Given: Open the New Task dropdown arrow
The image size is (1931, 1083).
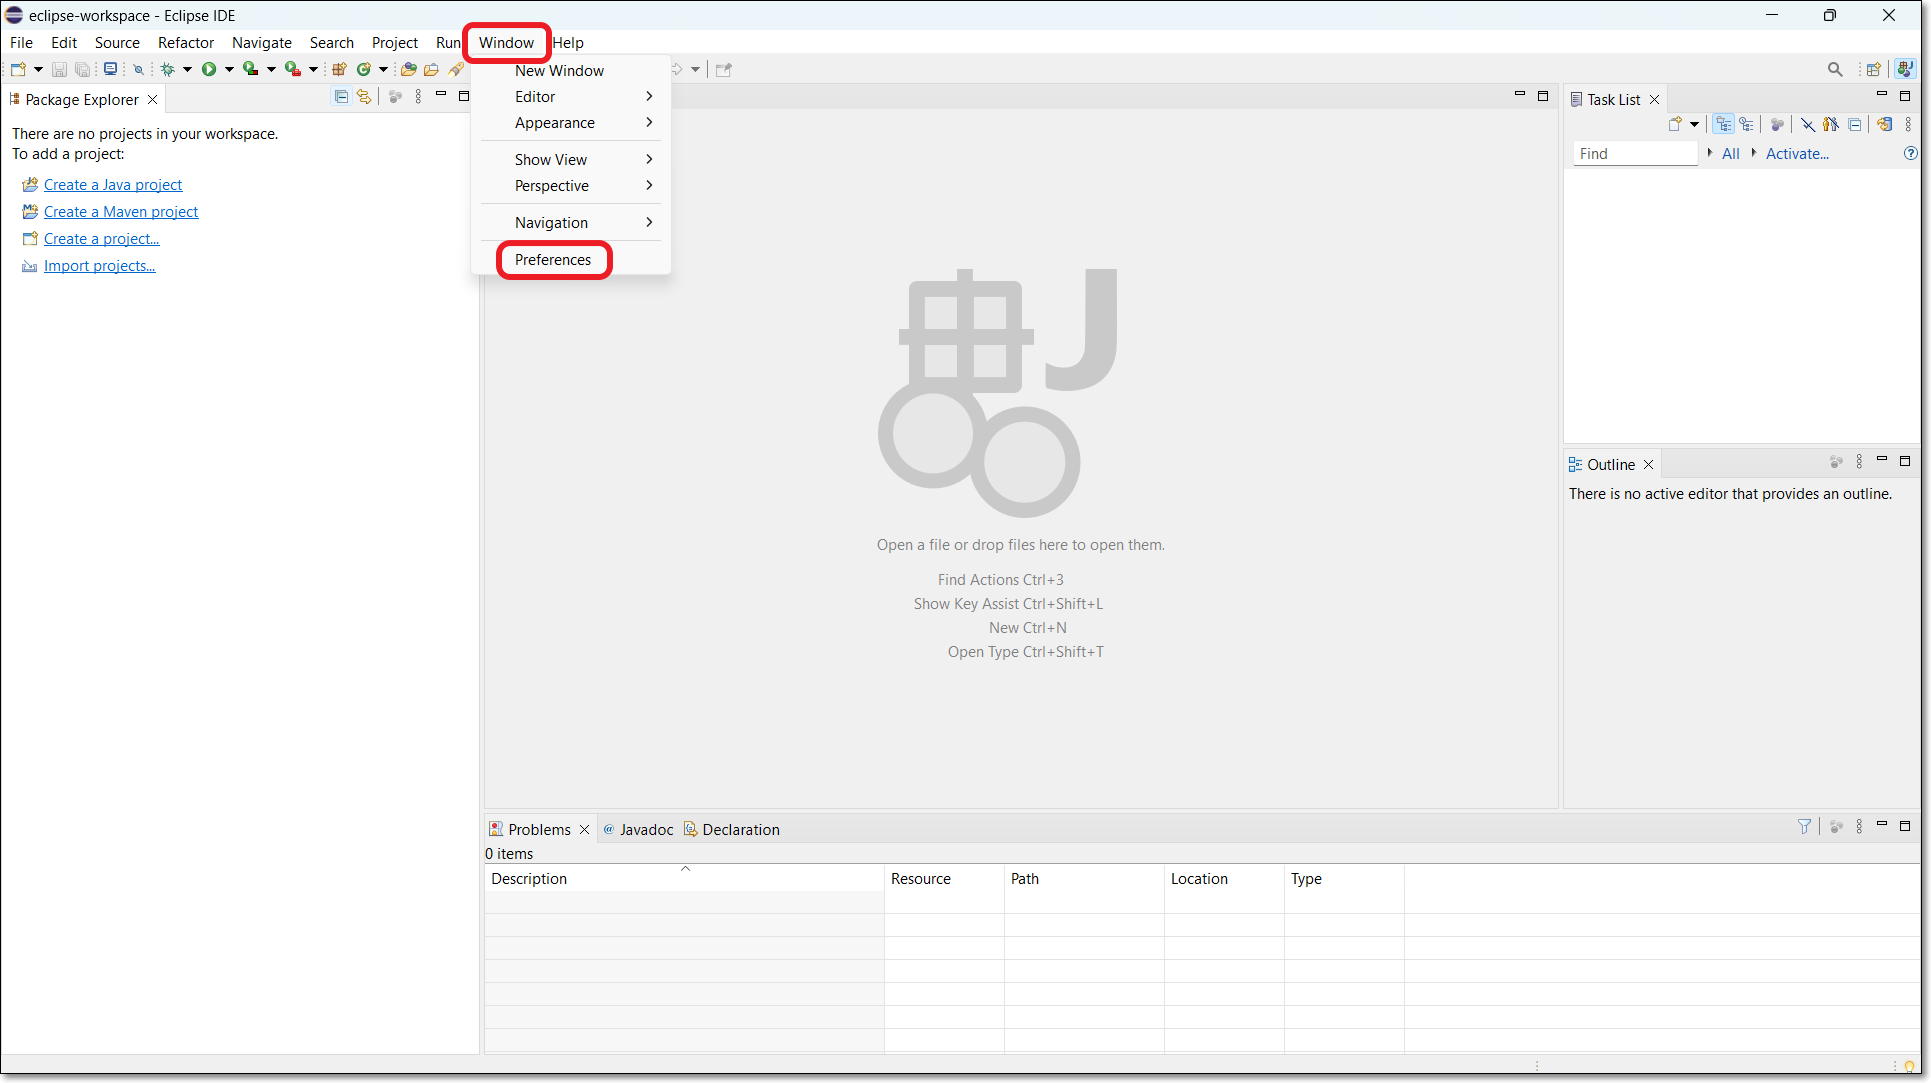Looking at the screenshot, I should [x=1694, y=124].
